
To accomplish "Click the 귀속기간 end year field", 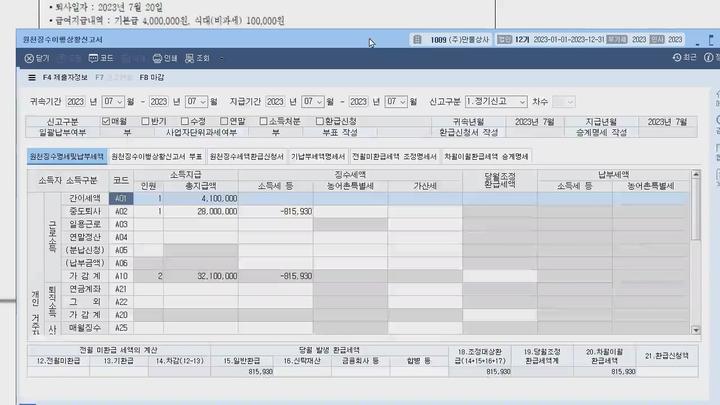I will (x=159, y=101).
